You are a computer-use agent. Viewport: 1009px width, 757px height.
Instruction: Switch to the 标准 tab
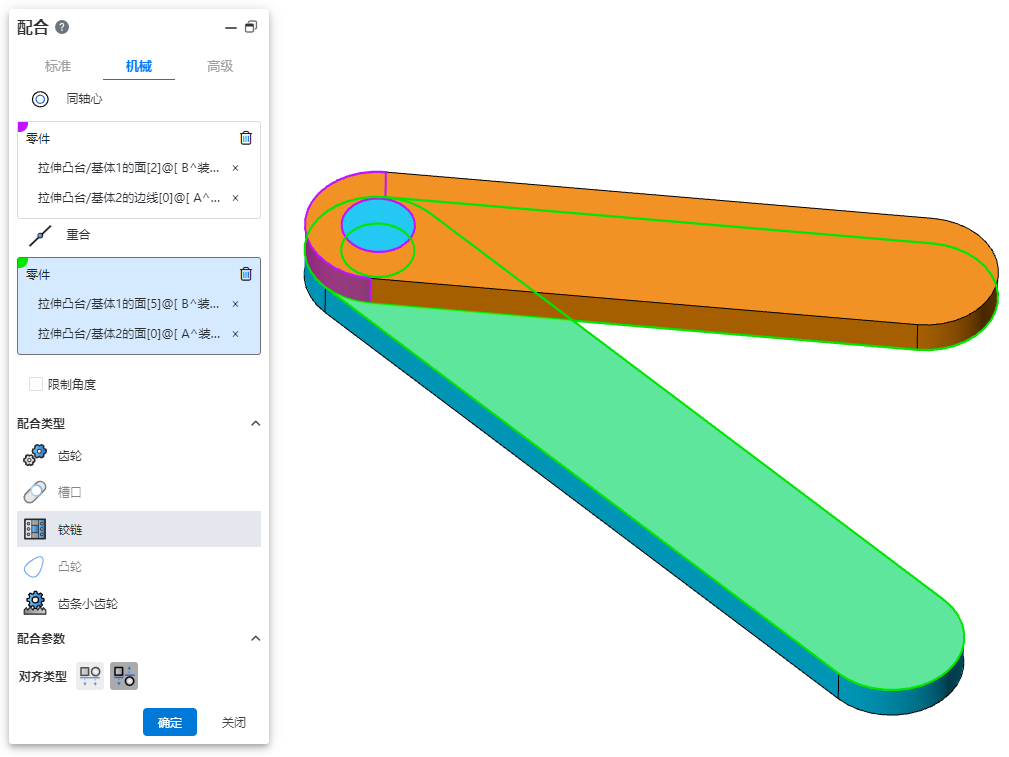[58, 66]
